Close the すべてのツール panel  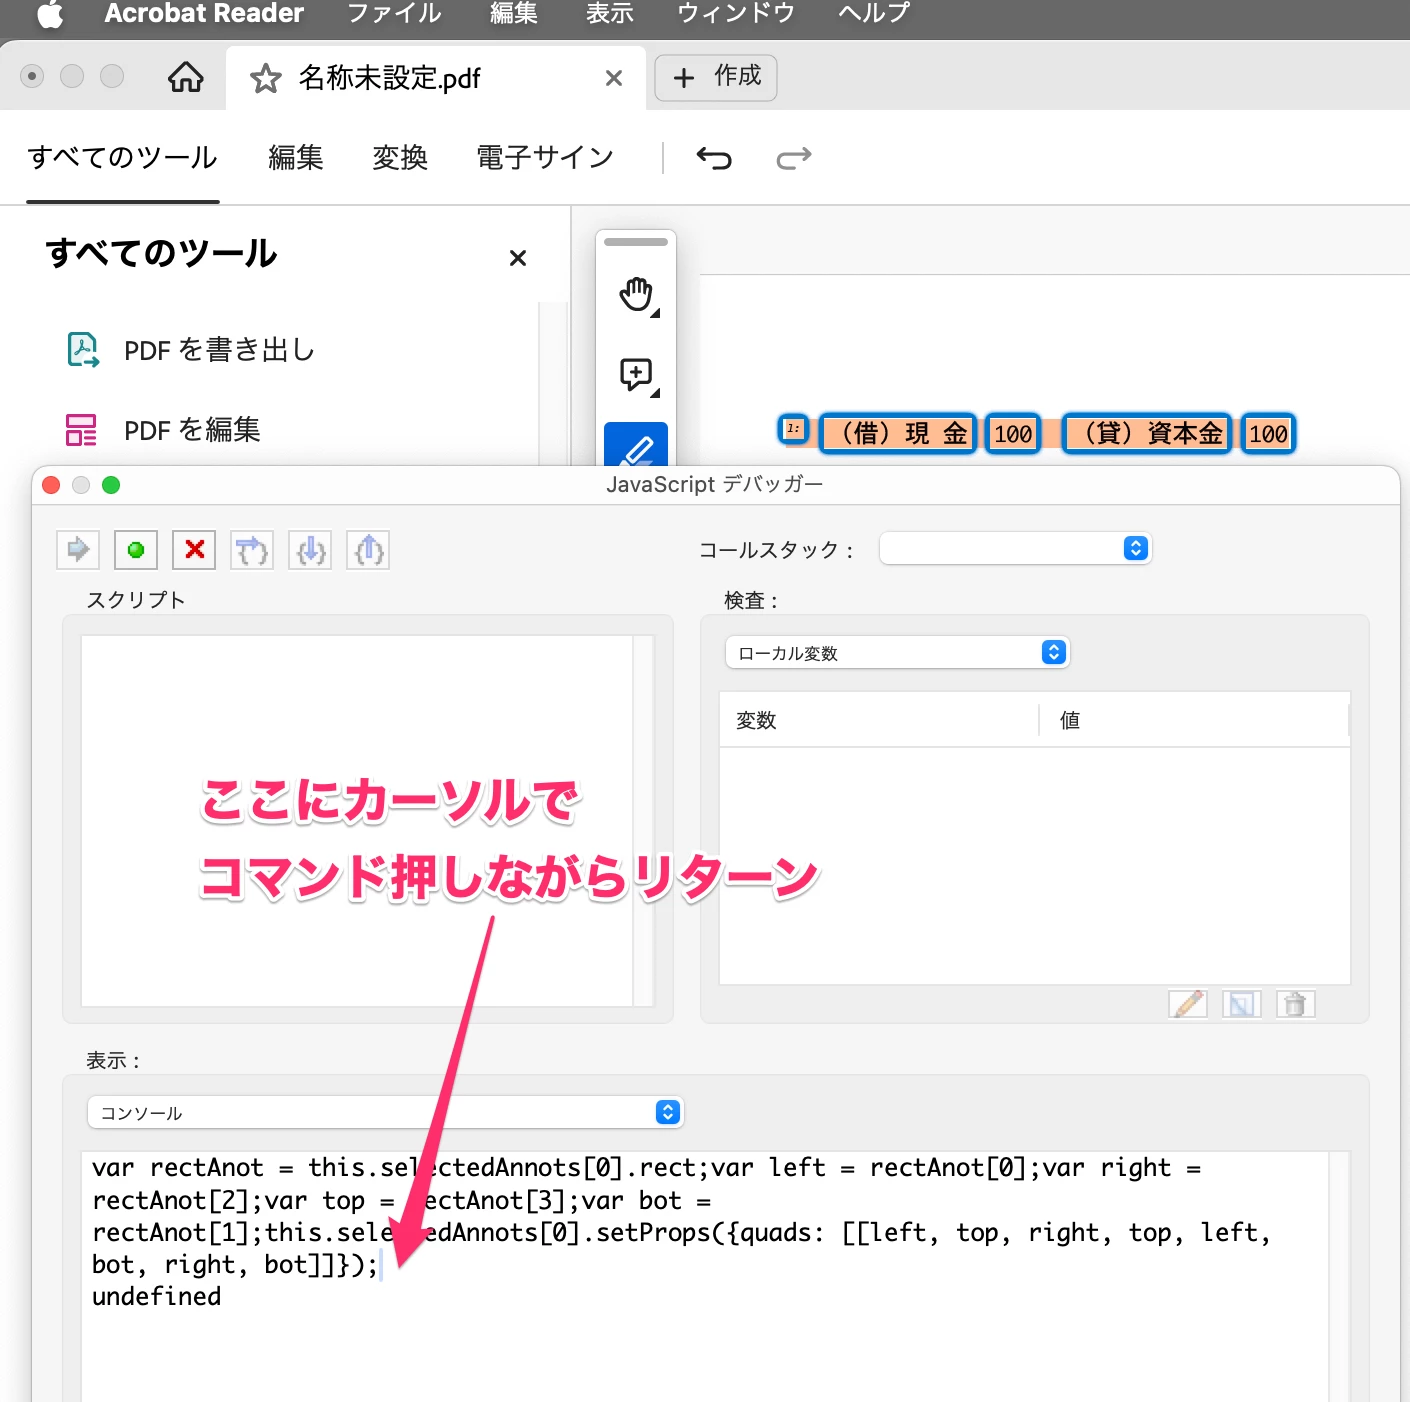(x=518, y=258)
